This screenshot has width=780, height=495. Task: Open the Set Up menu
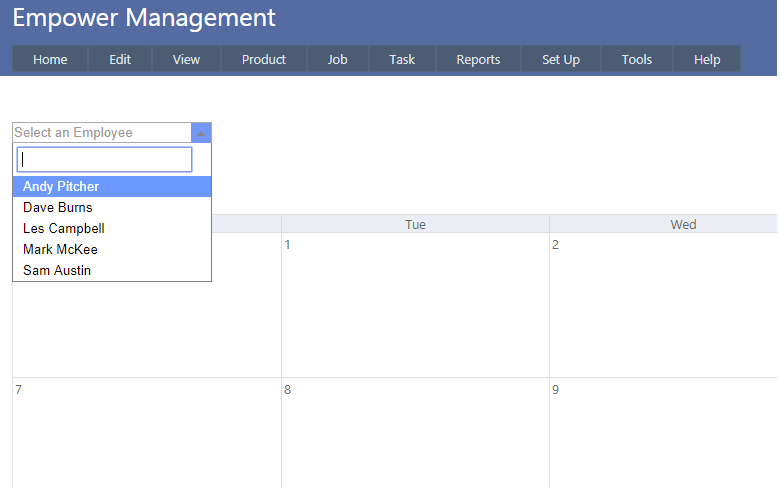pos(561,60)
